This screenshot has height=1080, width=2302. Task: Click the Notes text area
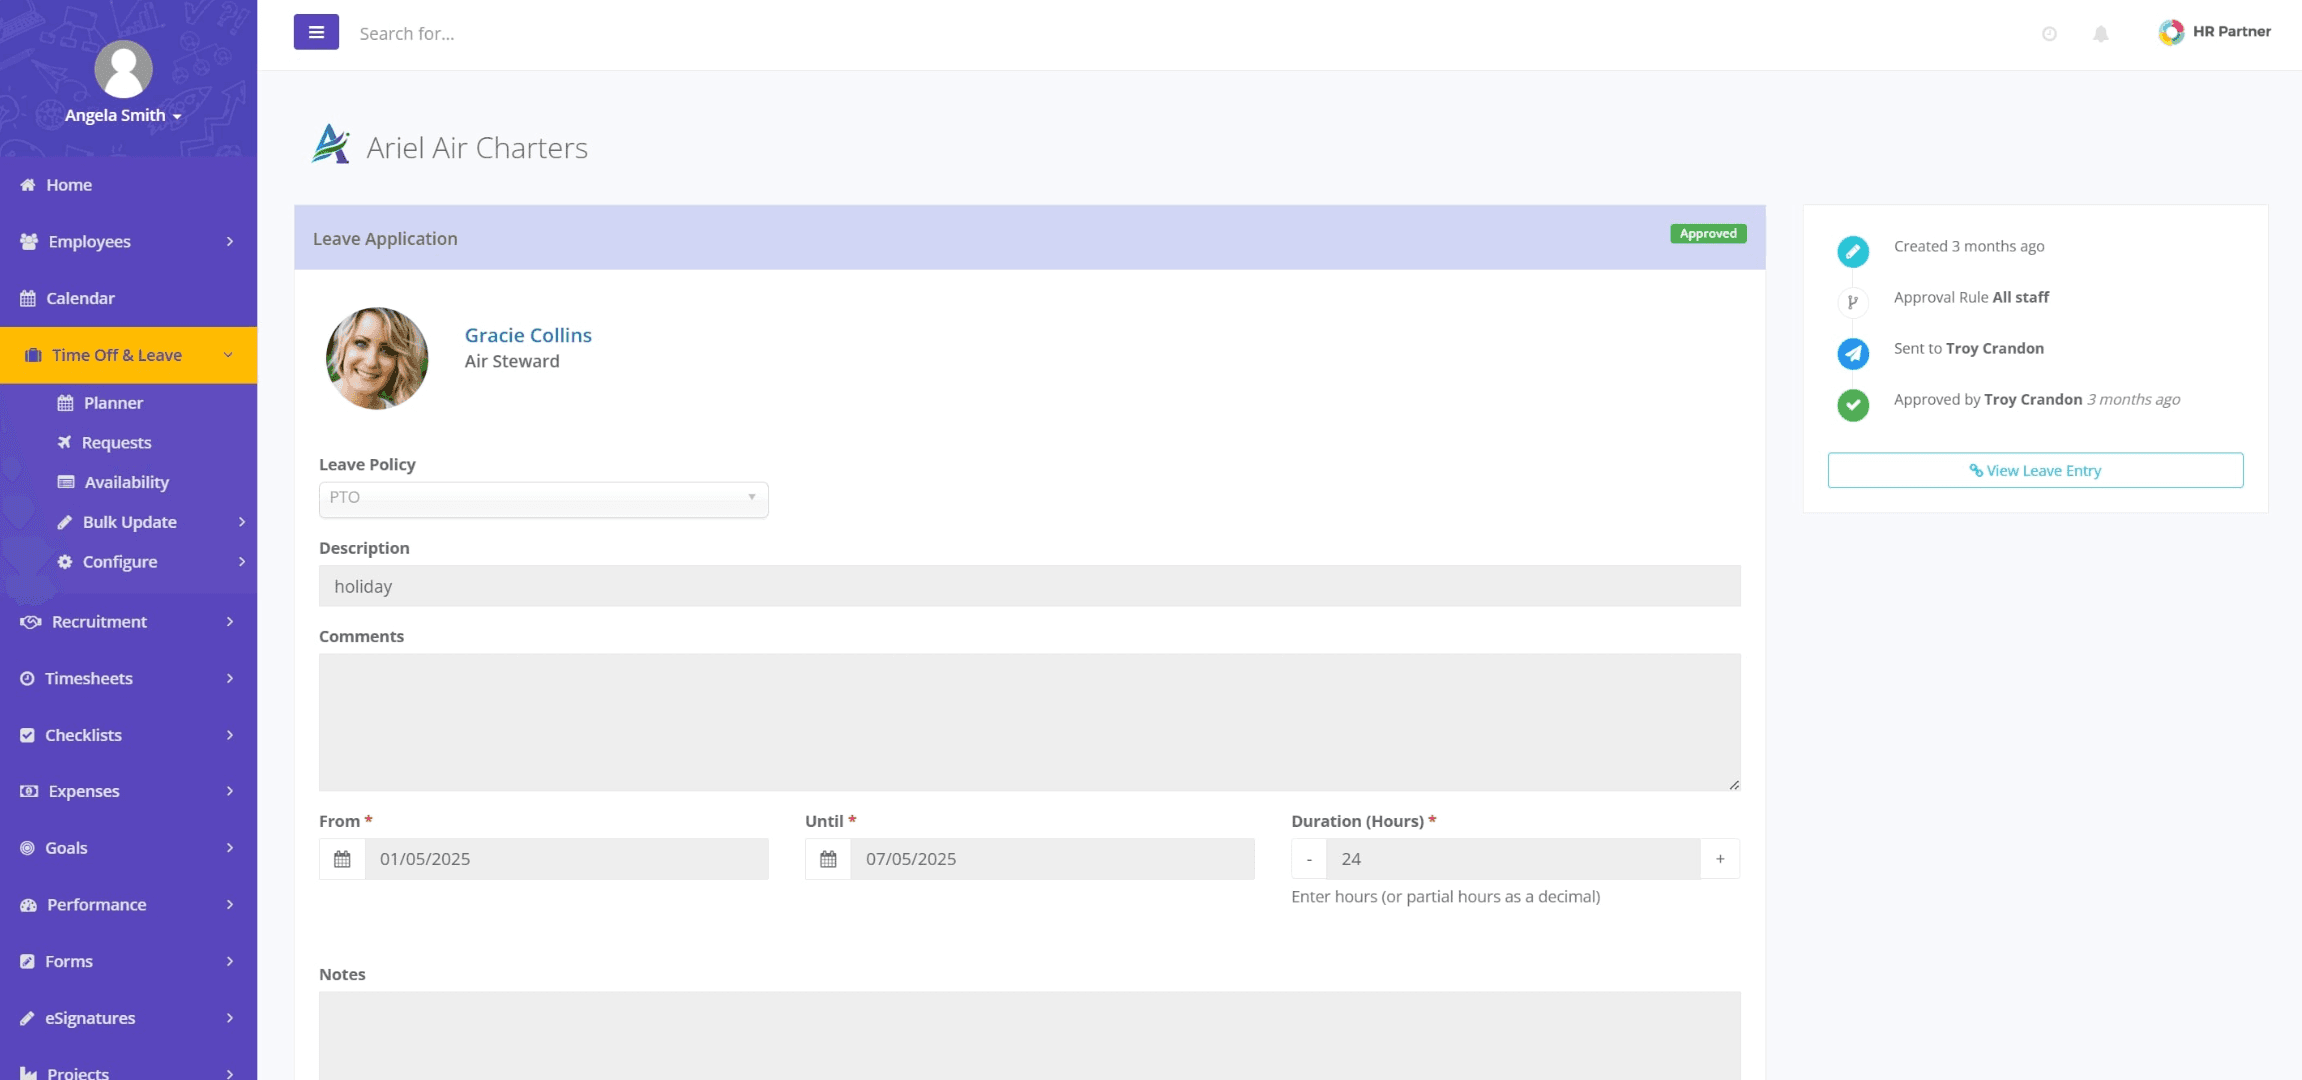1030,1036
